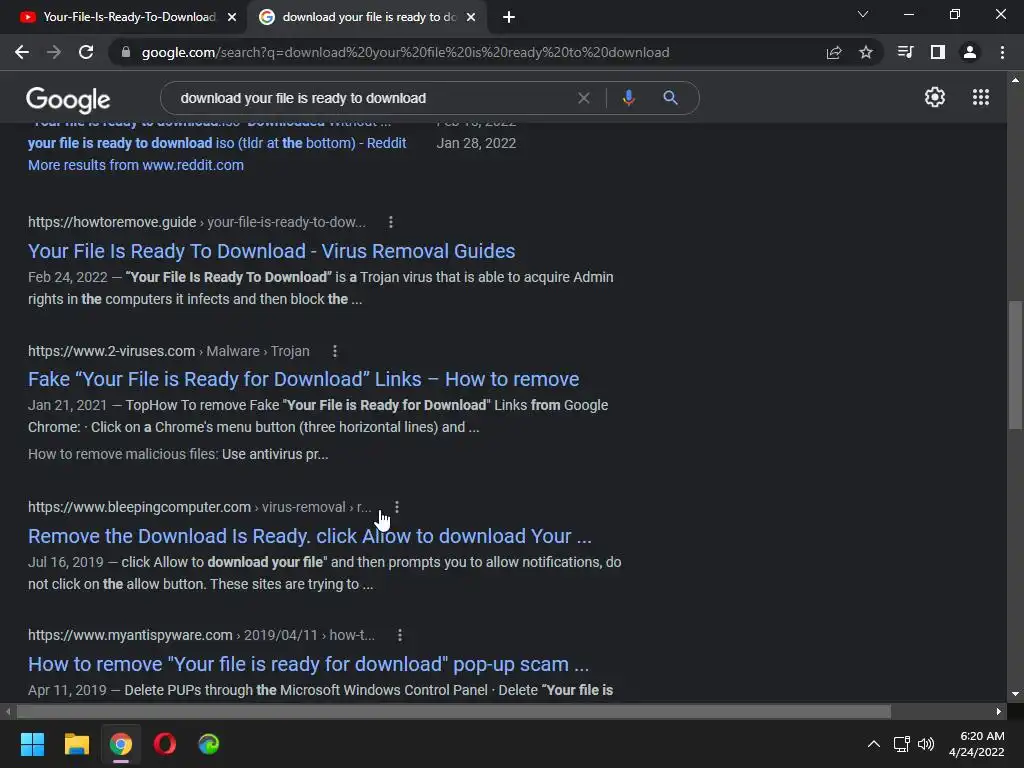This screenshot has height=768, width=1024.
Task: Reload the Google search page
Action: point(86,52)
